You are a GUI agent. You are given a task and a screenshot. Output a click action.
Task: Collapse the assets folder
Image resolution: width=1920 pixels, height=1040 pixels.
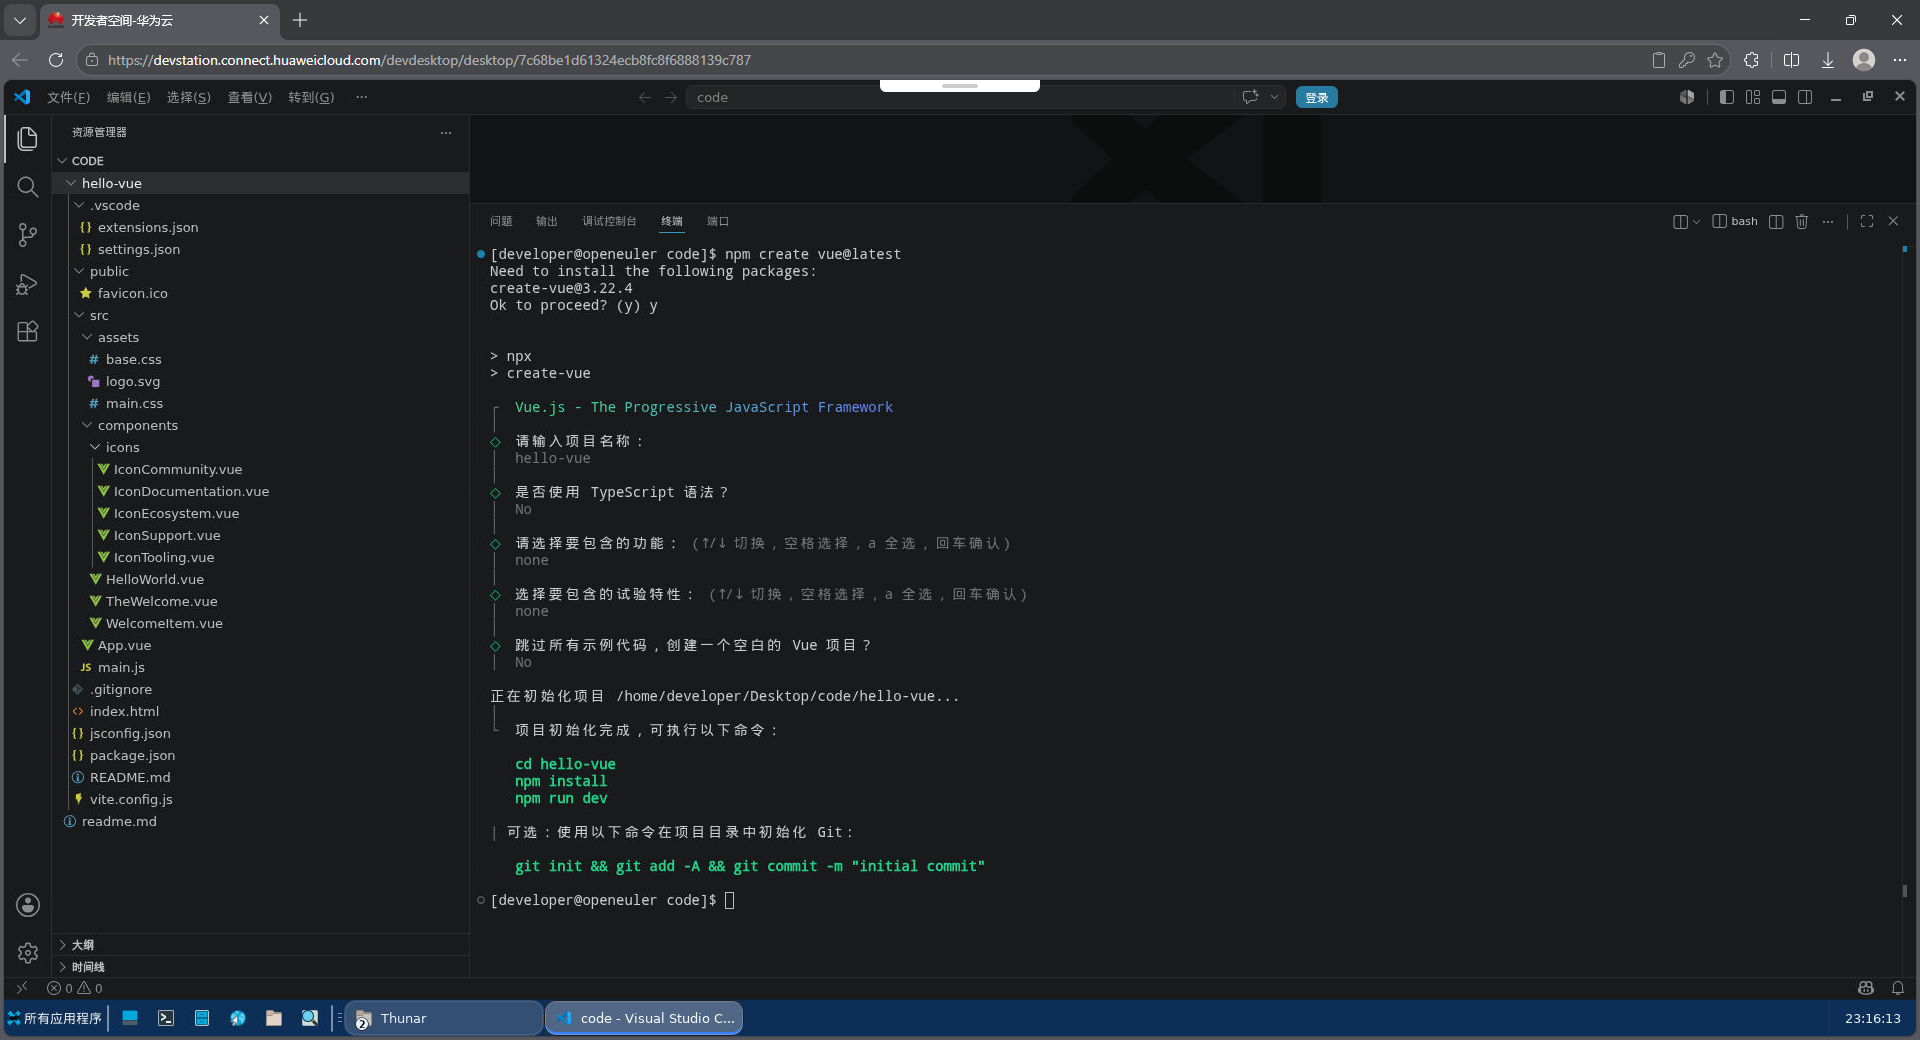coord(260,337)
